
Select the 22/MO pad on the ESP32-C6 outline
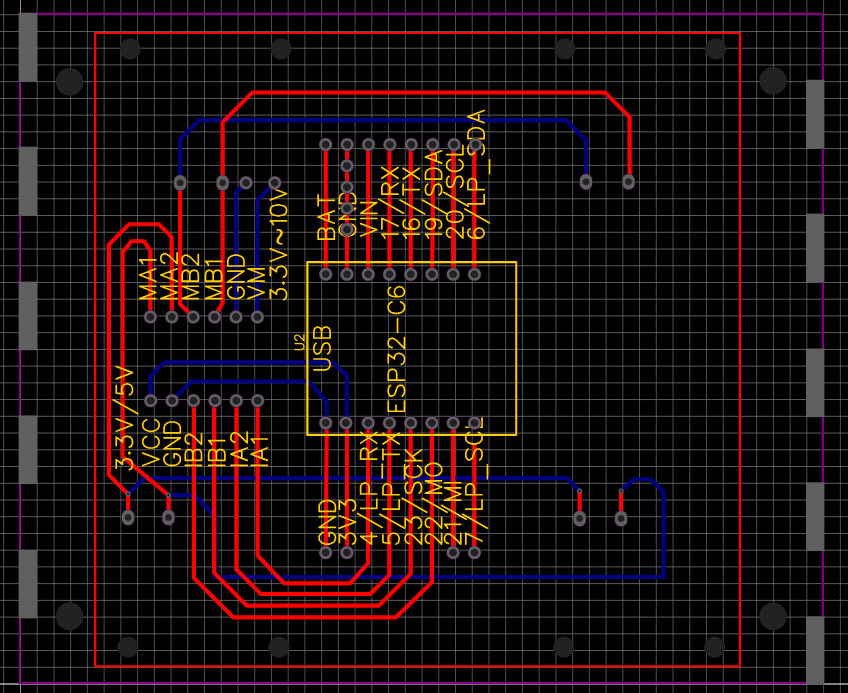pyautogui.click(x=432, y=423)
